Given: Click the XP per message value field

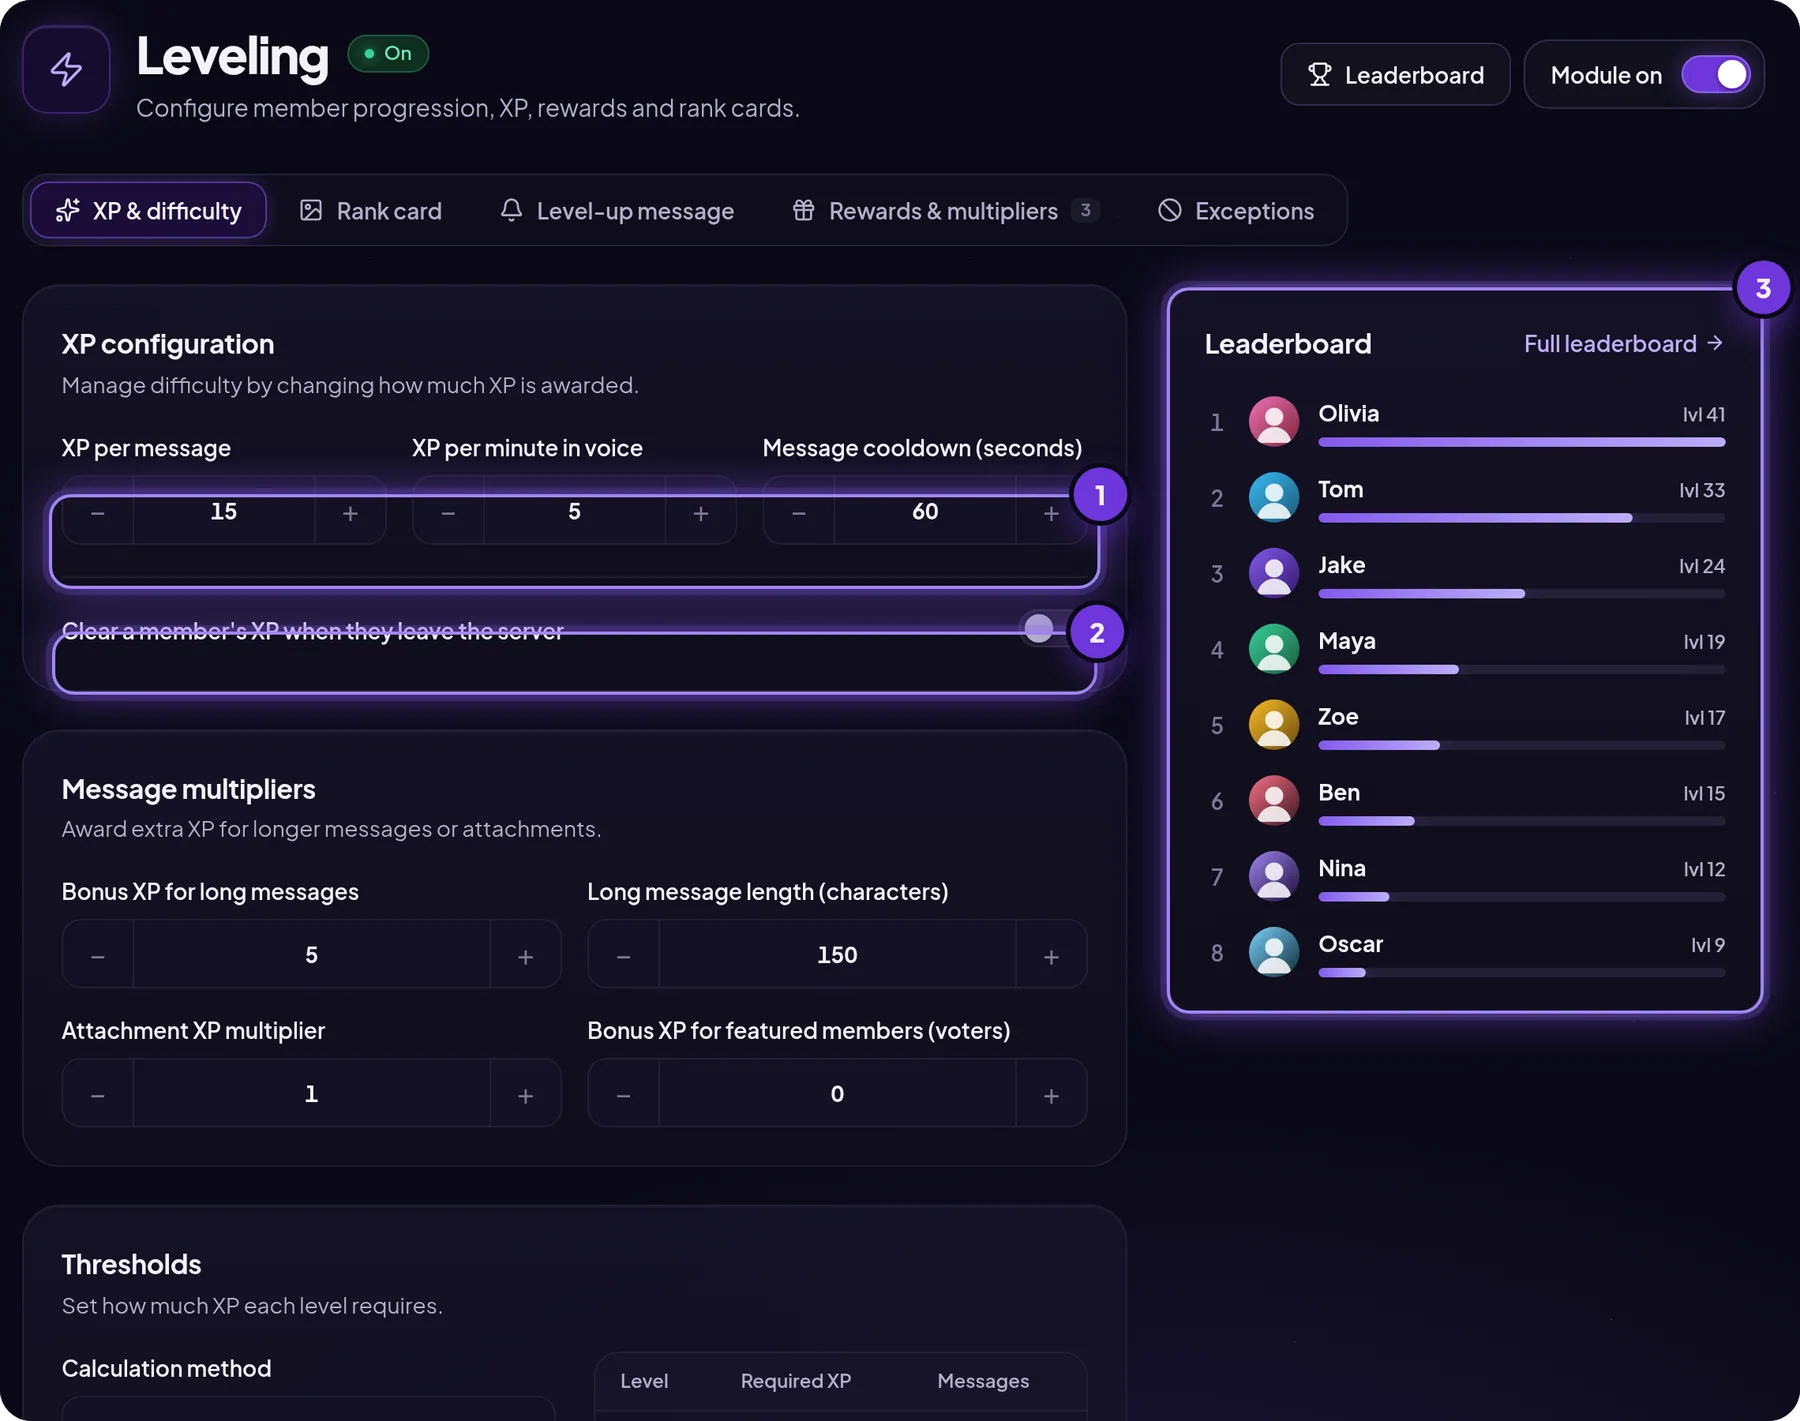Looking at the screenshot, I should pyautogui.click(x=224, y=512).
